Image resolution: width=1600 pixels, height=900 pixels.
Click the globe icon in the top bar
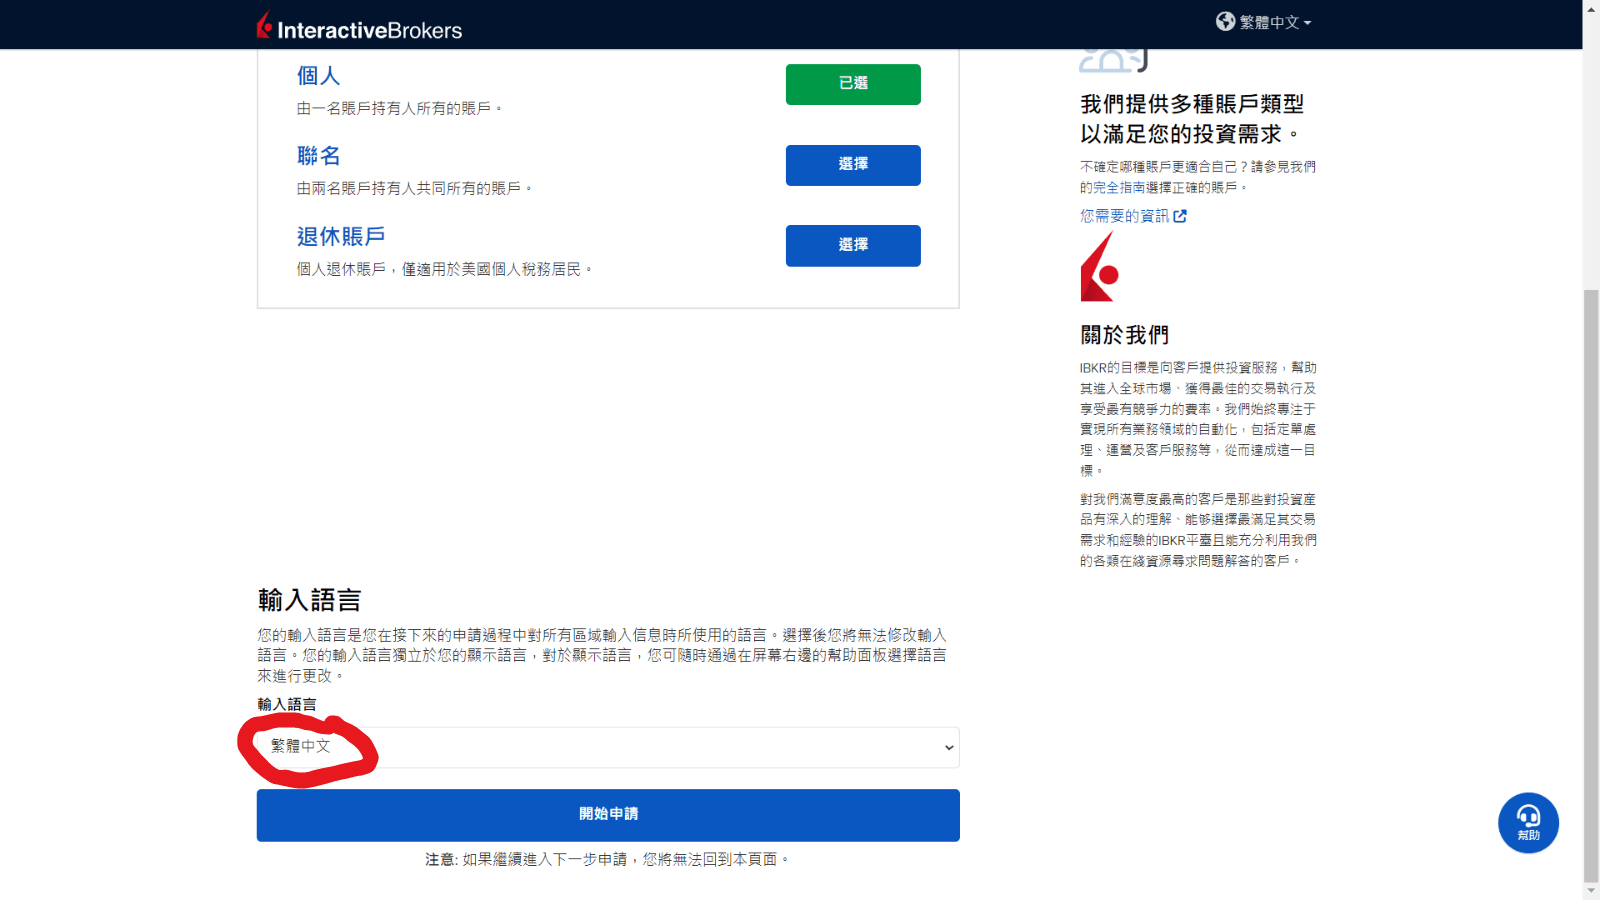point(1226,21)
